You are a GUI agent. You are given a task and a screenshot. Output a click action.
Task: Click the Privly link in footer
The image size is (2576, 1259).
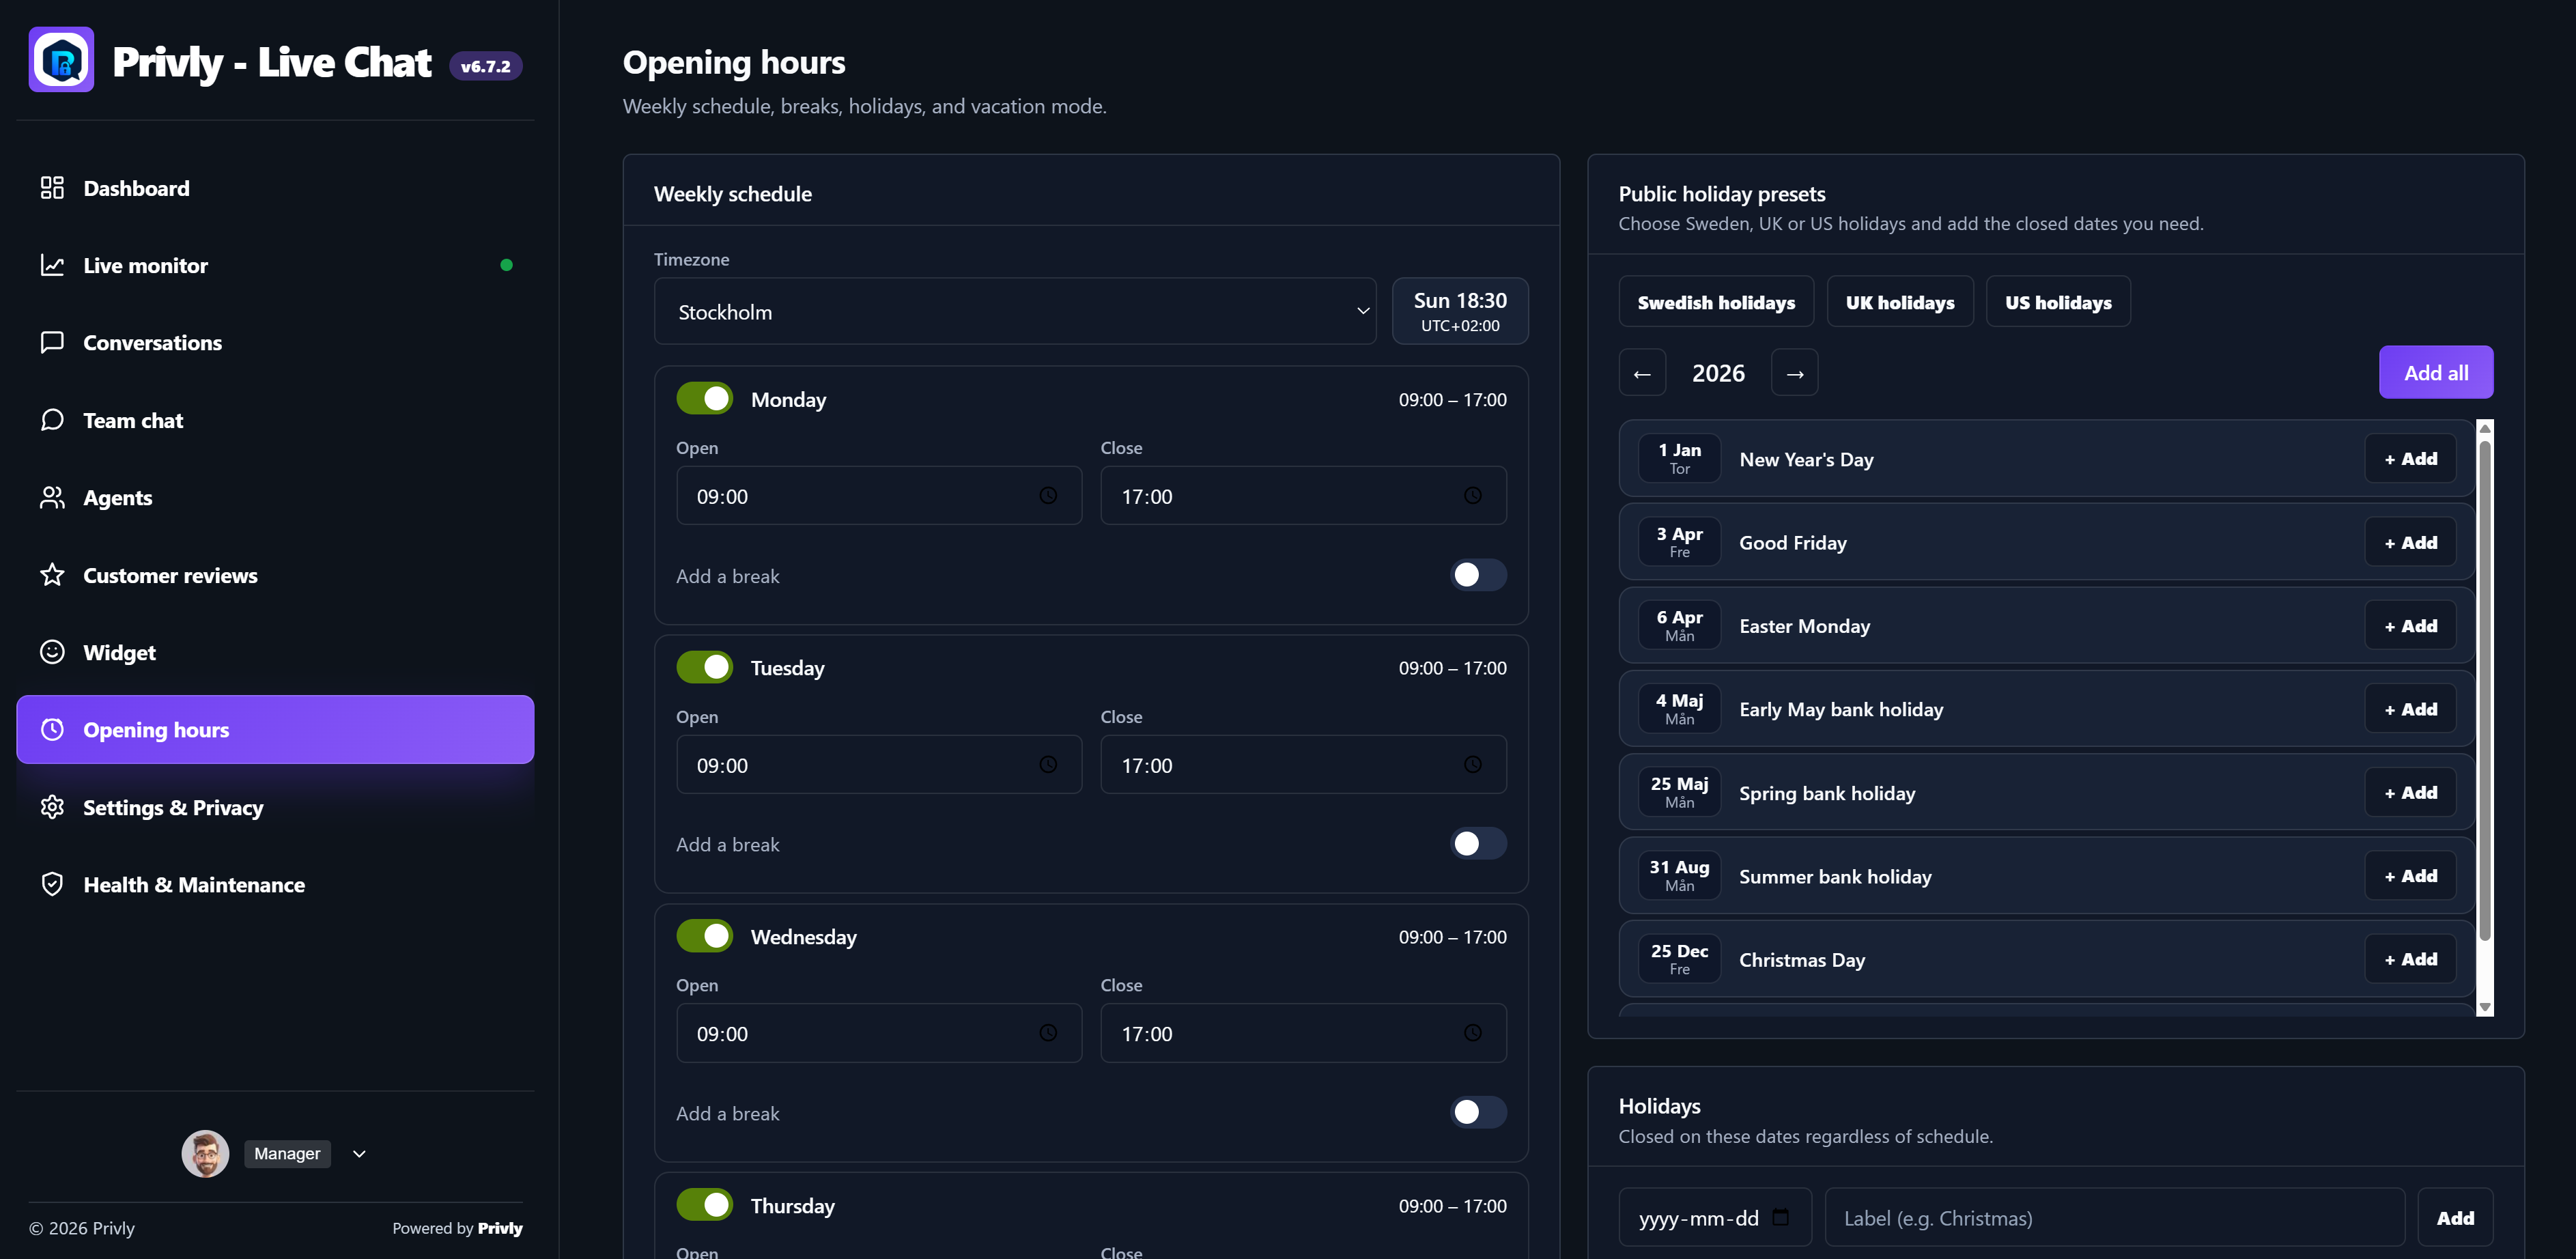500,1228
